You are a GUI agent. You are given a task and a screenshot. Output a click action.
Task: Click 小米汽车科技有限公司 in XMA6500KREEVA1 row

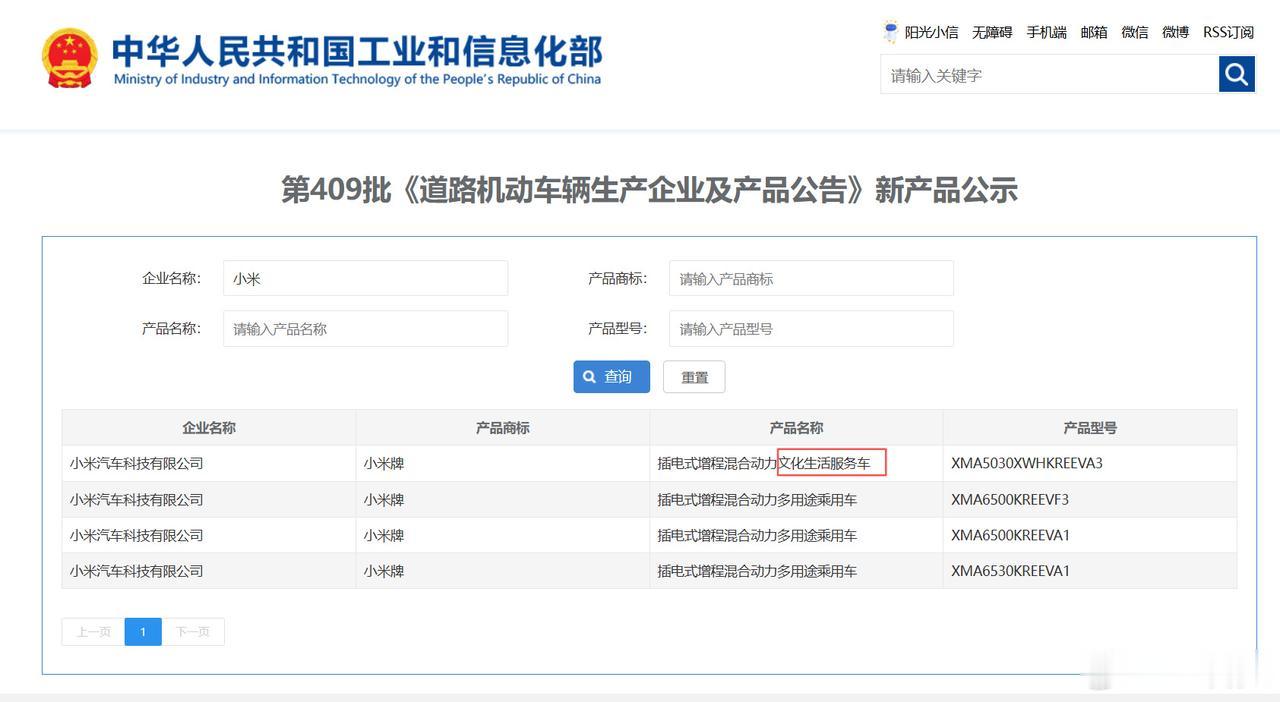(136, 535)
